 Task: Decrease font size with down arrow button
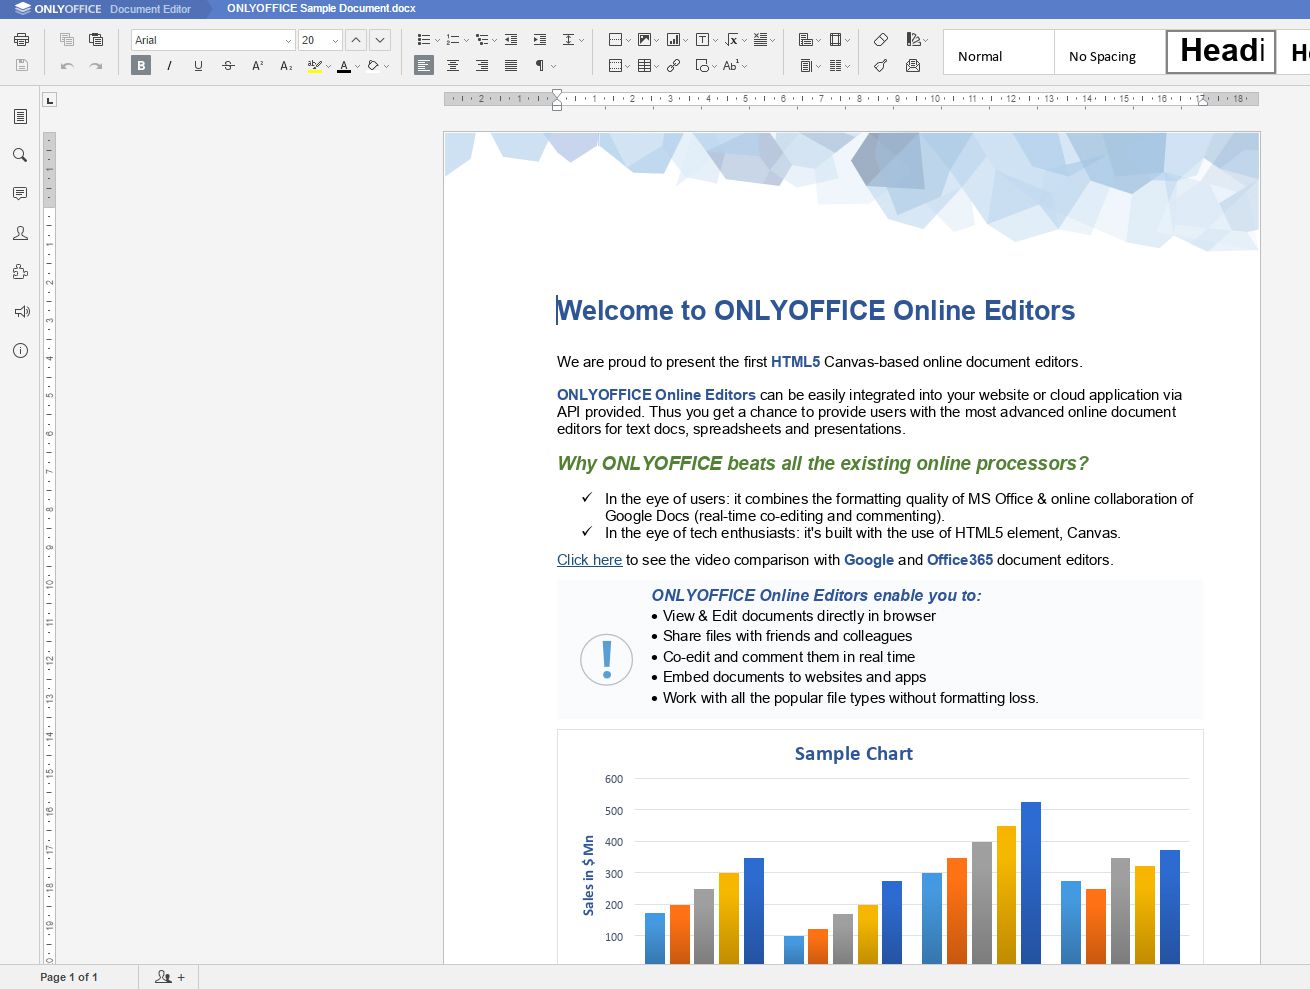380,40
